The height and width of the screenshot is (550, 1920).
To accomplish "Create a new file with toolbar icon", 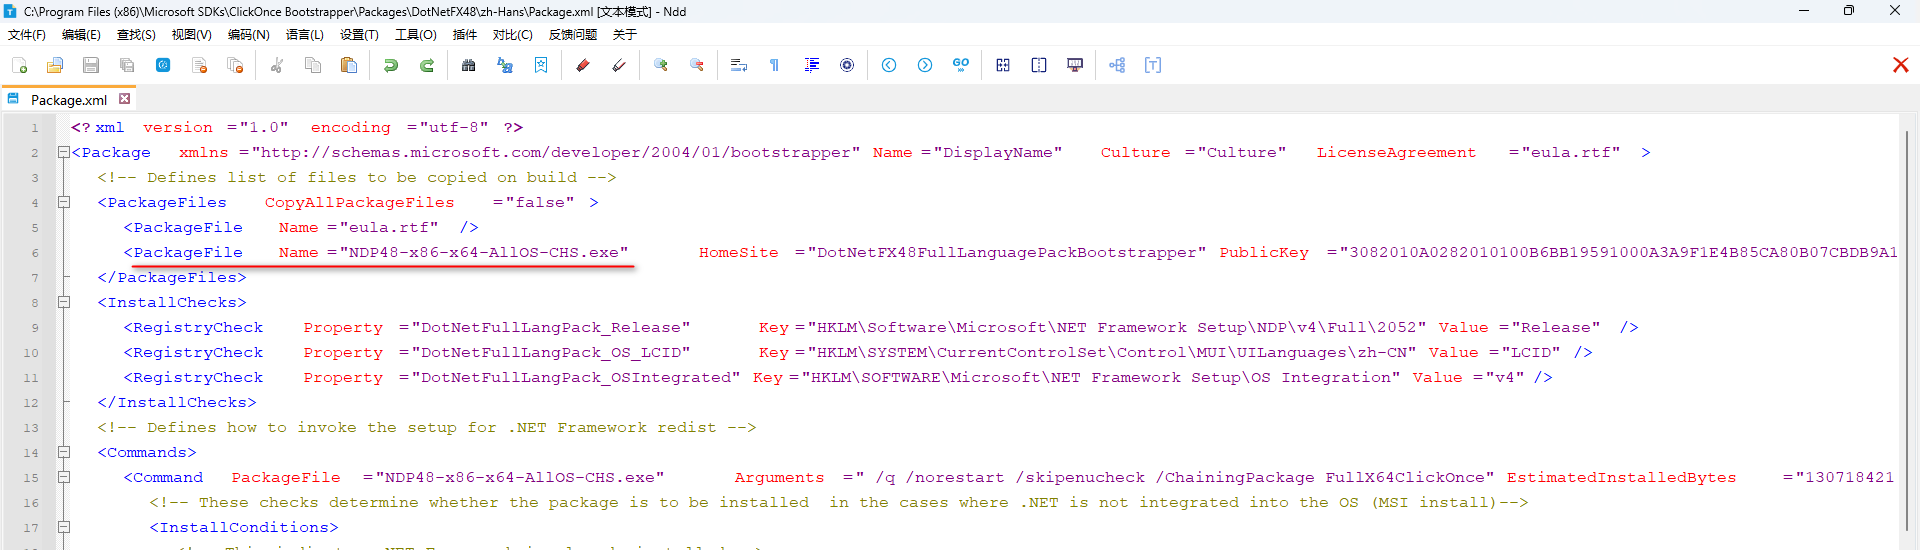I will pos(19,65).
